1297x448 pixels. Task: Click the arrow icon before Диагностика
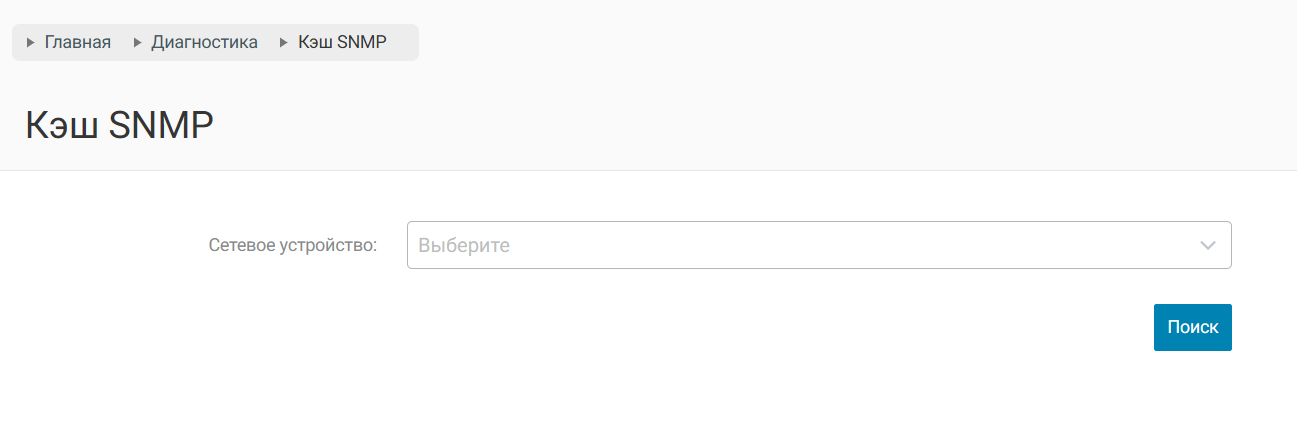coord(137,43)
